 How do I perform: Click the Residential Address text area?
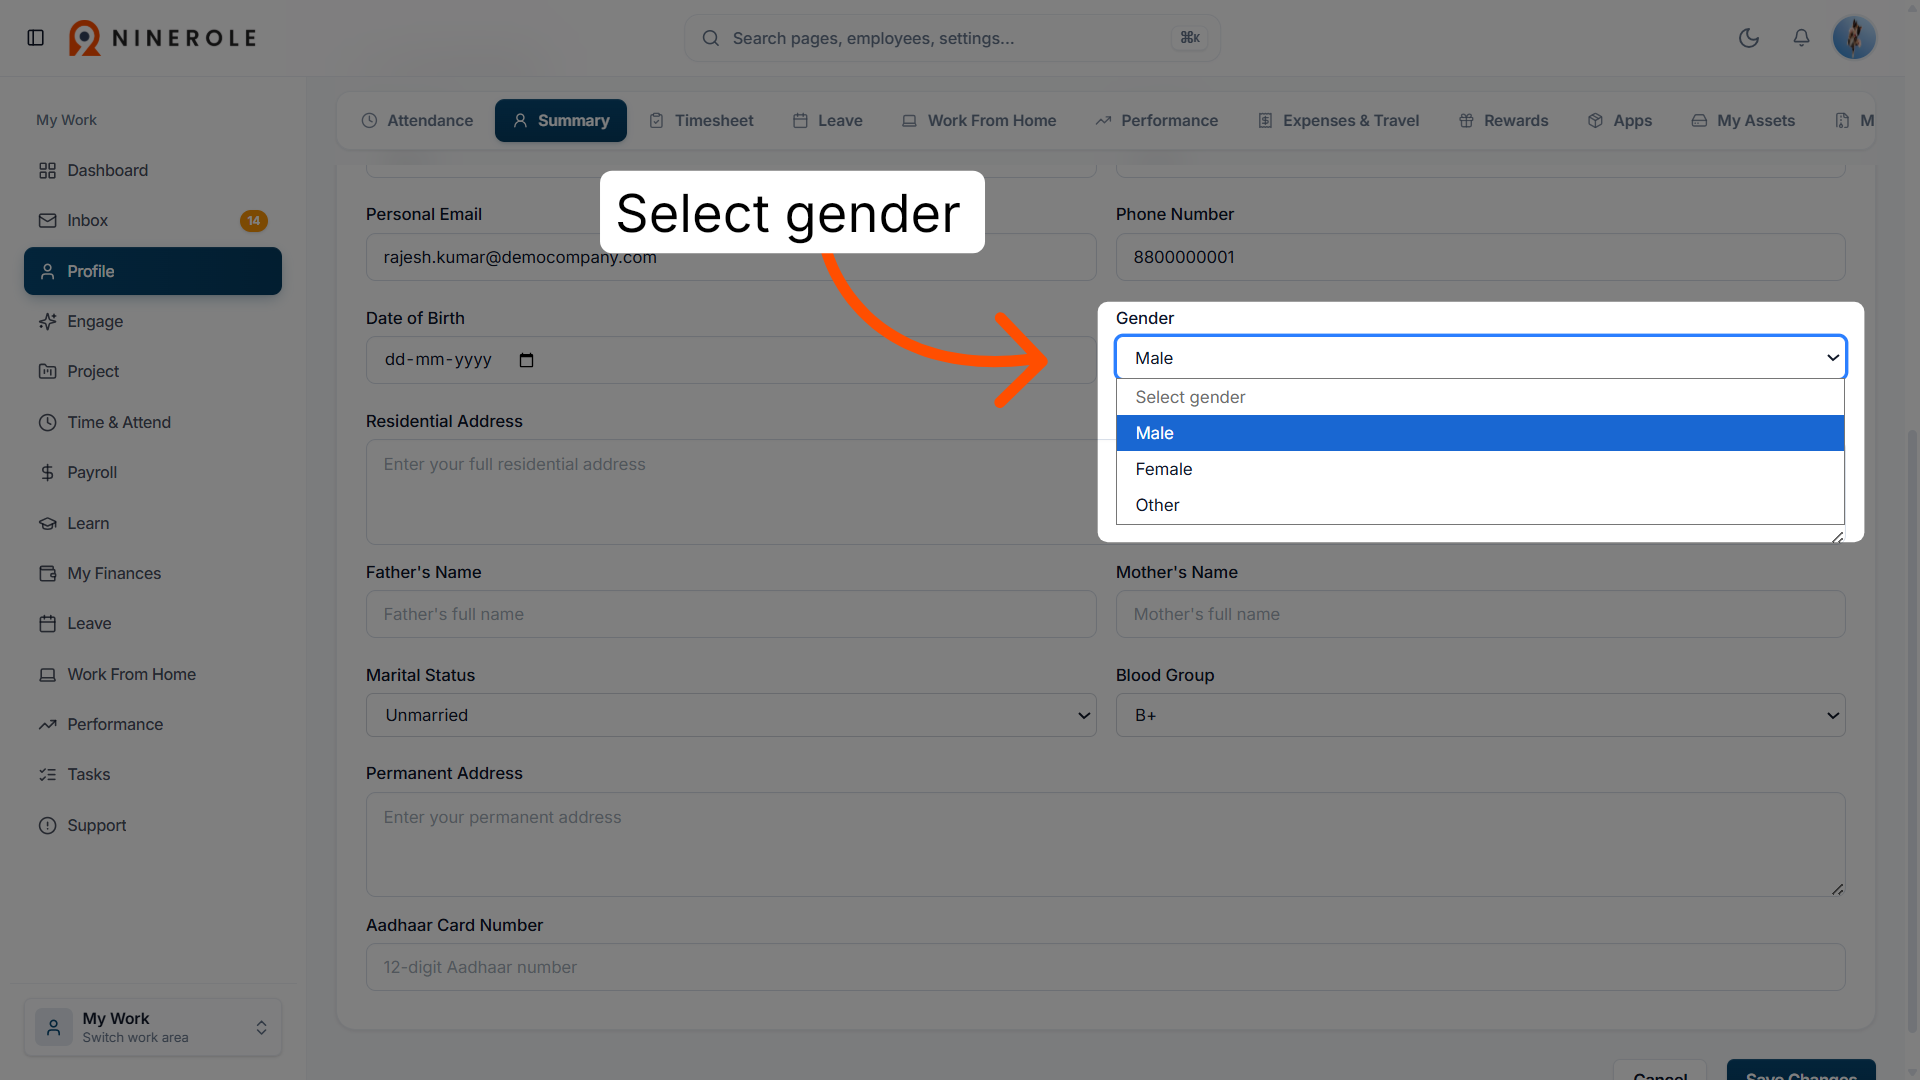pyautogui.click(x=731, y=492)
